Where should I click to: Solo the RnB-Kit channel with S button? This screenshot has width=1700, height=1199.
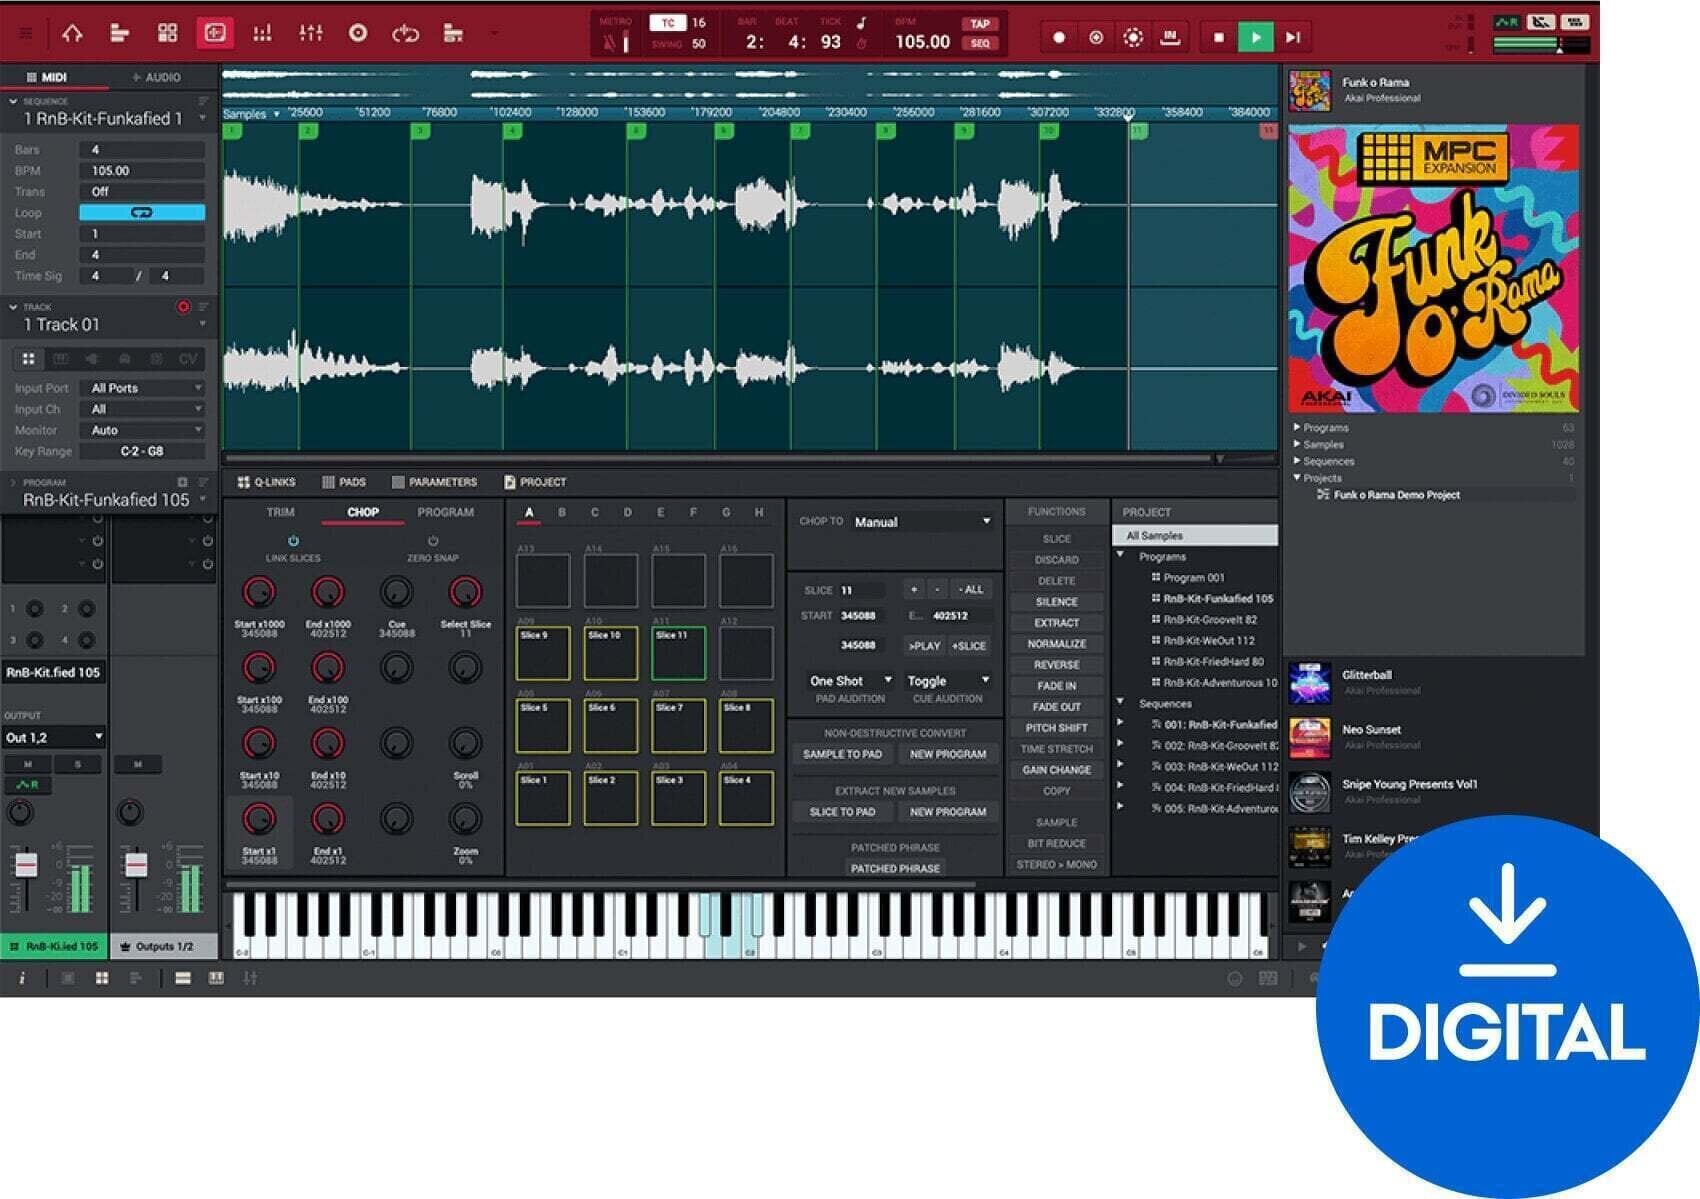pos(78,764)
